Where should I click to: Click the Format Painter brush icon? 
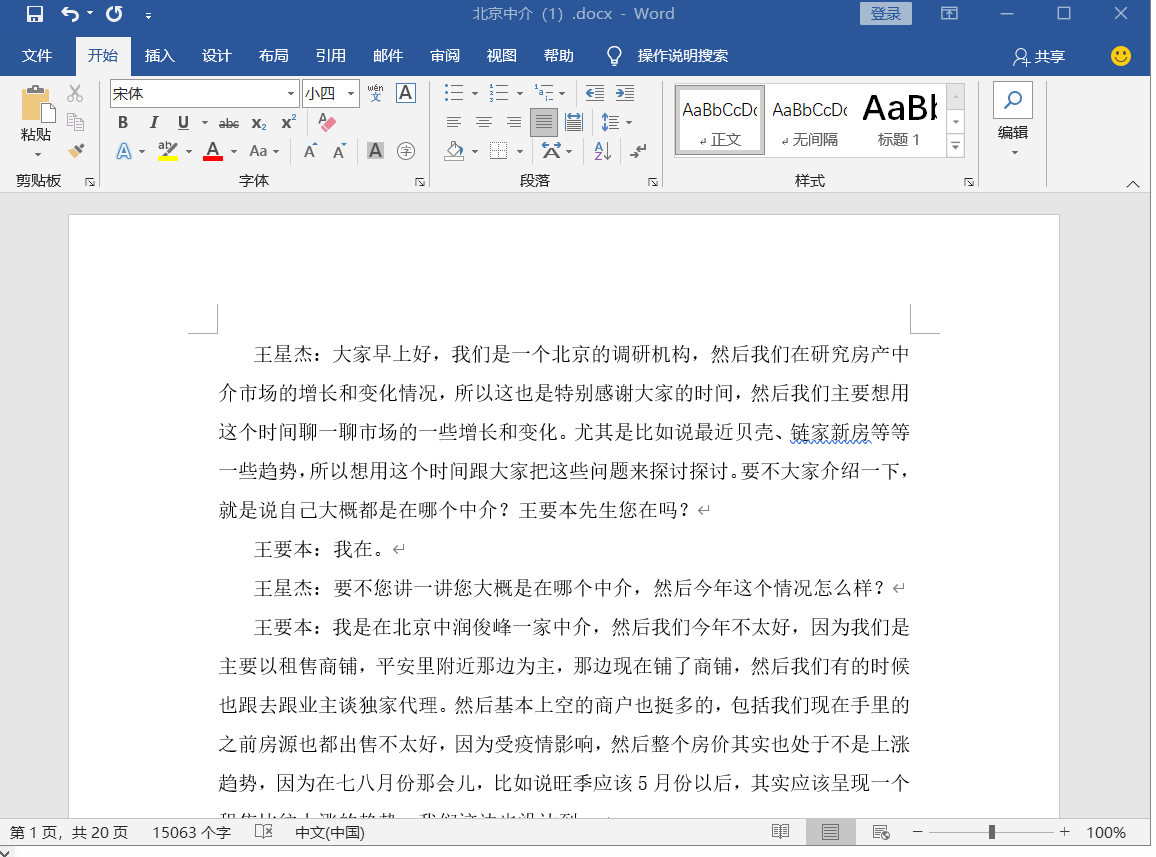tap(76, 150)
